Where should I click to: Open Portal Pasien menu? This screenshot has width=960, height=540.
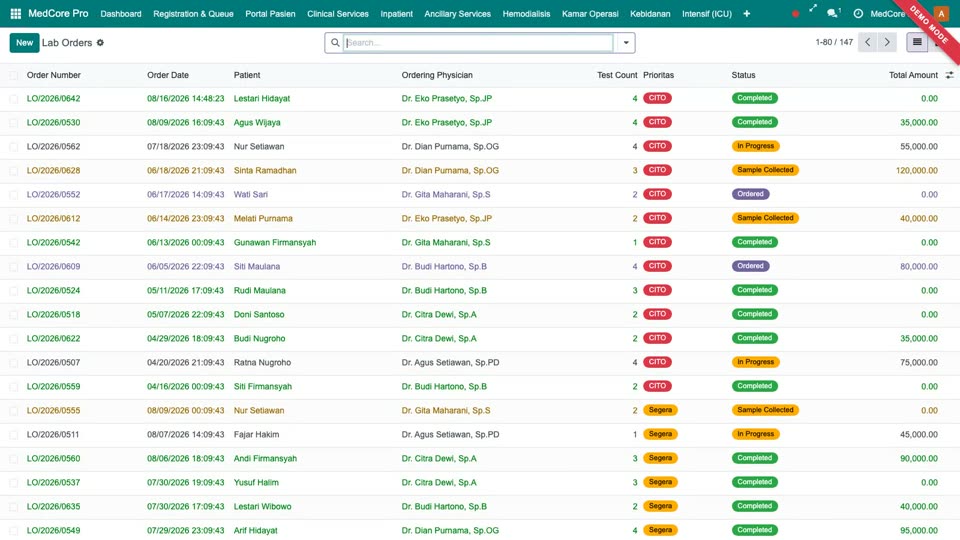(270, 13)
